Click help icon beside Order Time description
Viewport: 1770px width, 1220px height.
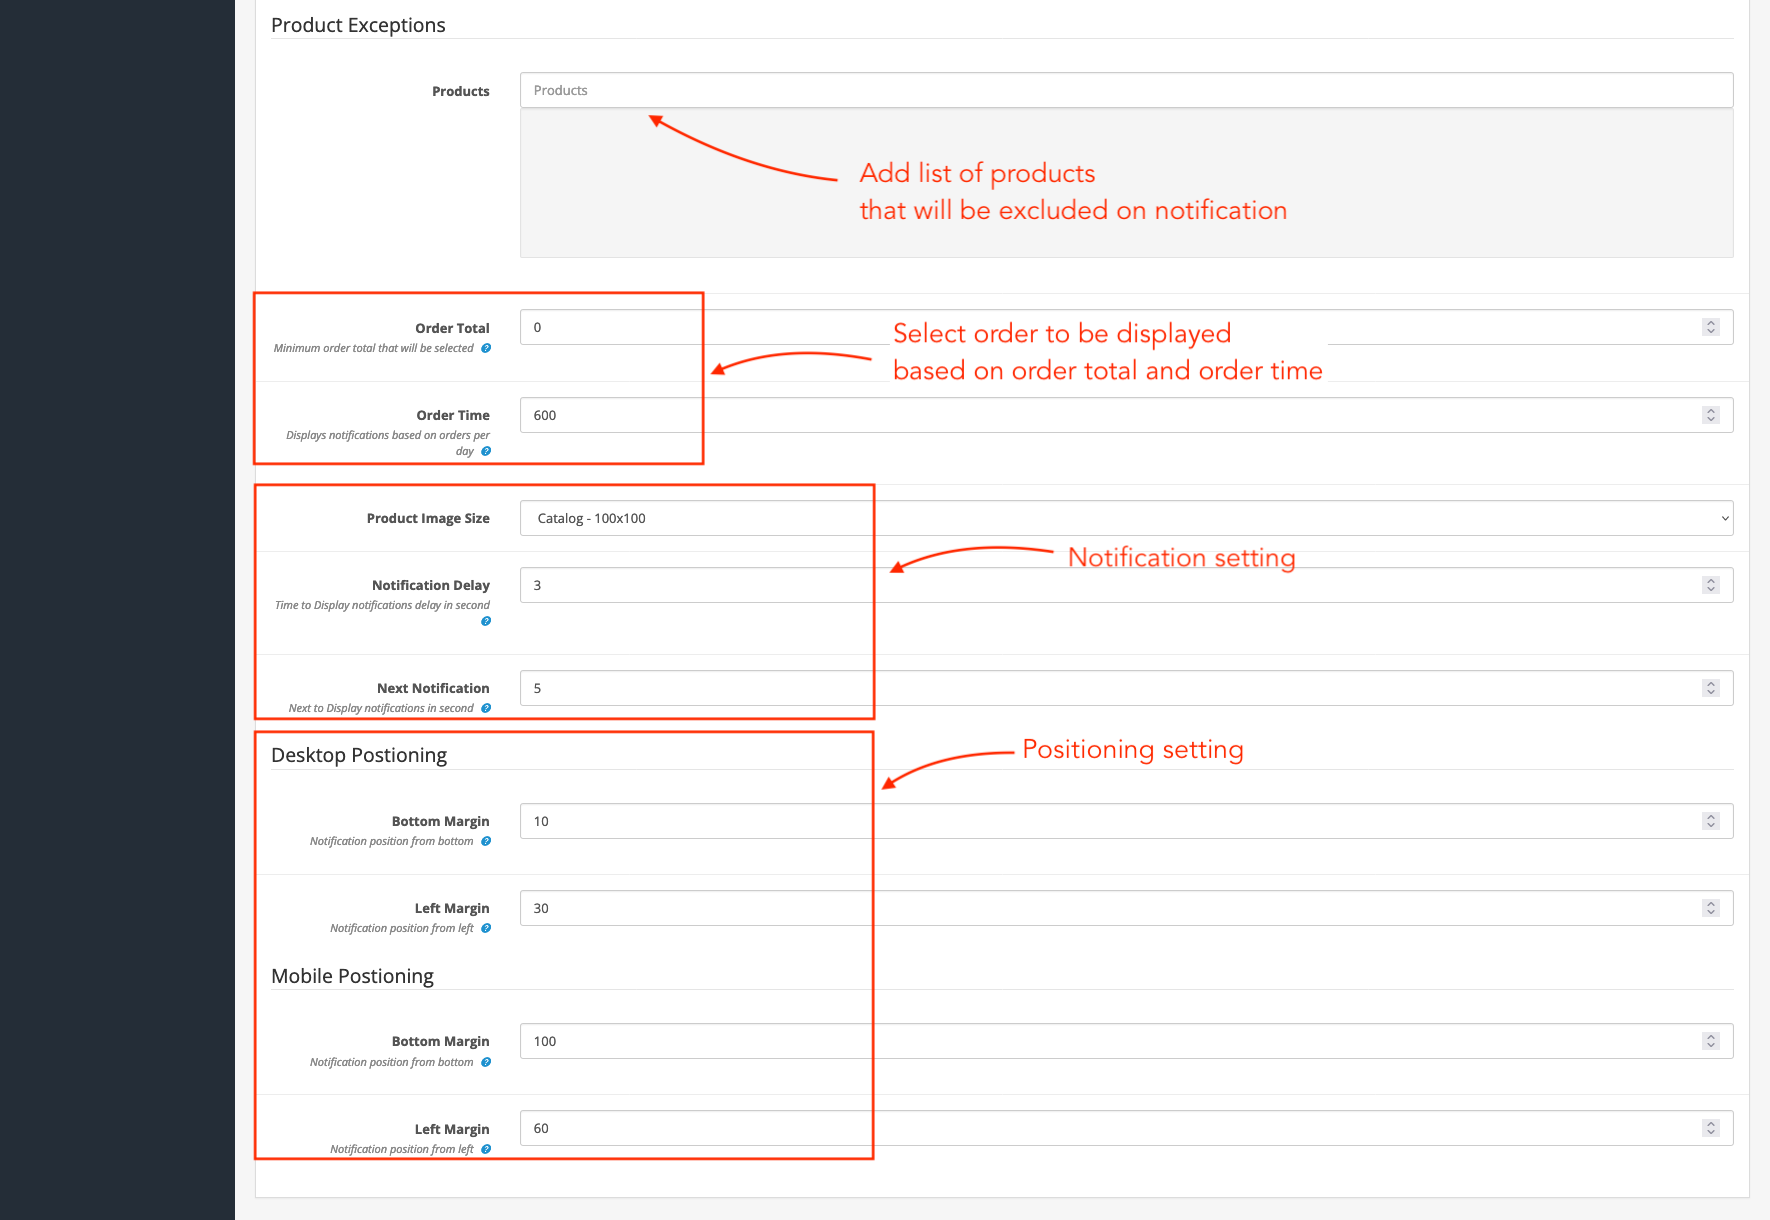pyautogui.click(x=486, y=451)
